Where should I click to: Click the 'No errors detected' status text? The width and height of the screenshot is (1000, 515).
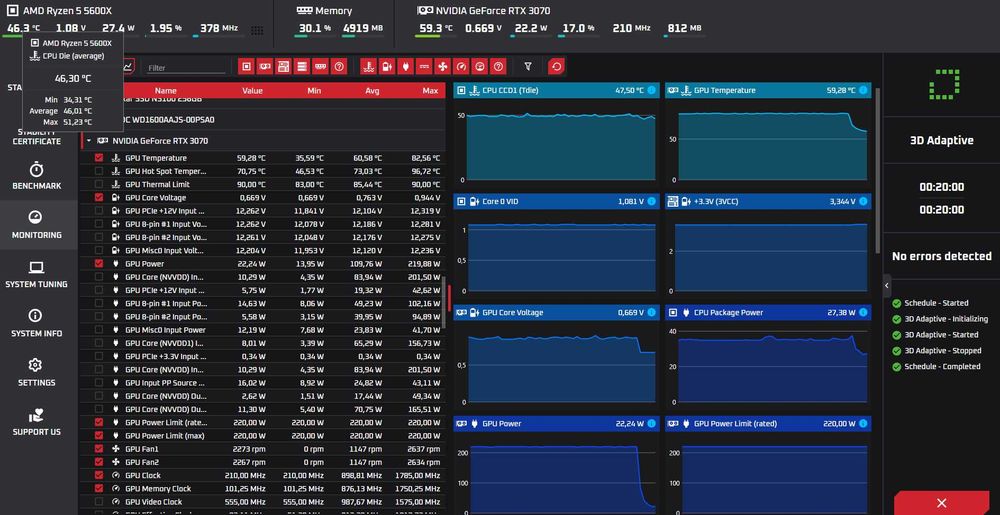coord(941,256)
